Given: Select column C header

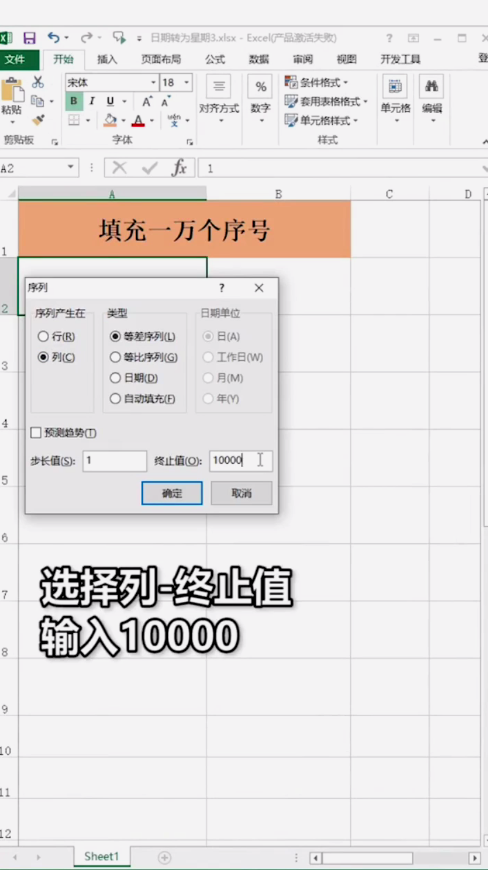Looking at the screenshot, I should pyautogui.click(x=389, y=194).
